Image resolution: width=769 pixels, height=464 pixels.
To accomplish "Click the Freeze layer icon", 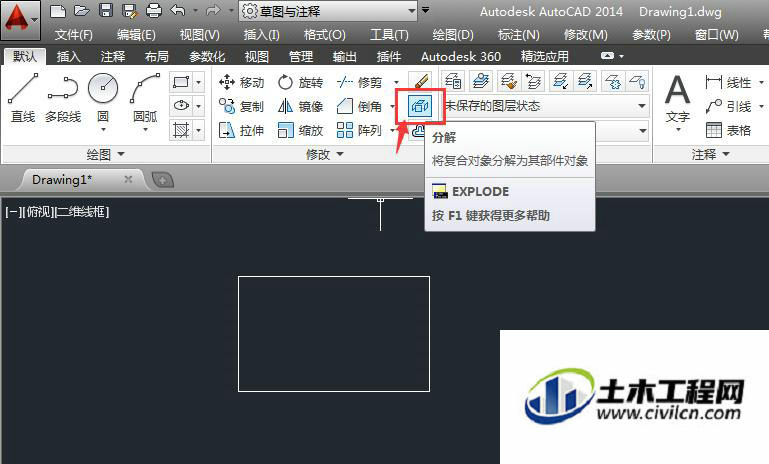I will click(613, 81).
